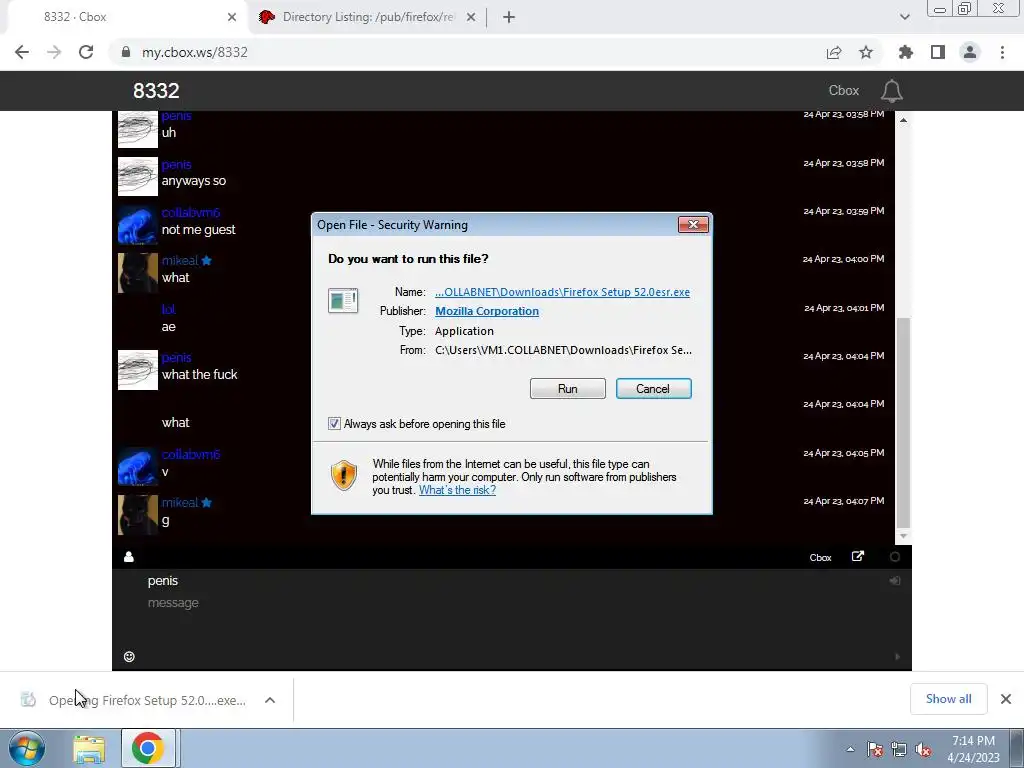Expand the tab search dropdown arrow
The image size is (1024, 768).
[904, 17]
